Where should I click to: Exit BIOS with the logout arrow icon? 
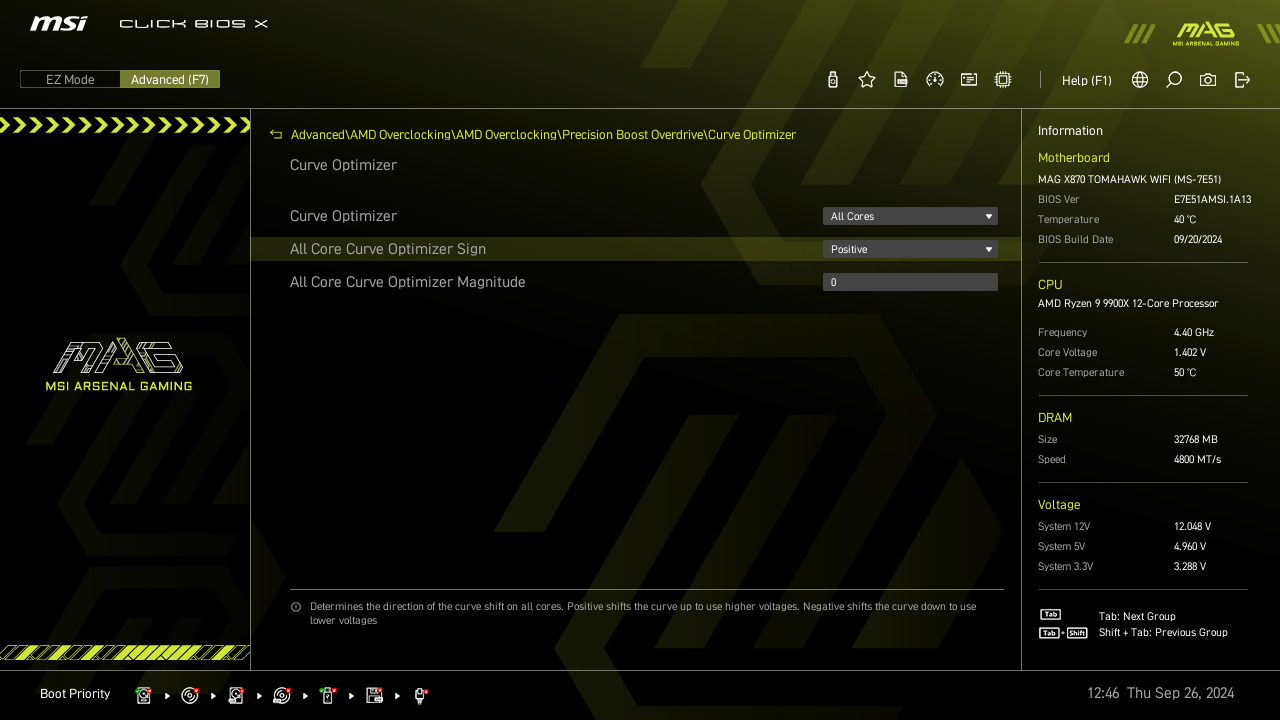point(1241,79)
